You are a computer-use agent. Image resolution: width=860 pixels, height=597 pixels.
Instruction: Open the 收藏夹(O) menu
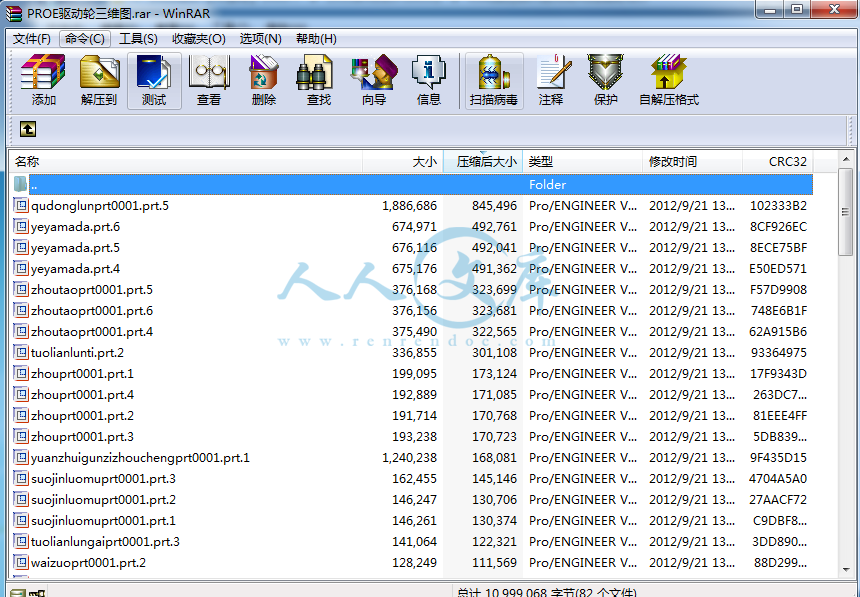[x=199, y=39]
